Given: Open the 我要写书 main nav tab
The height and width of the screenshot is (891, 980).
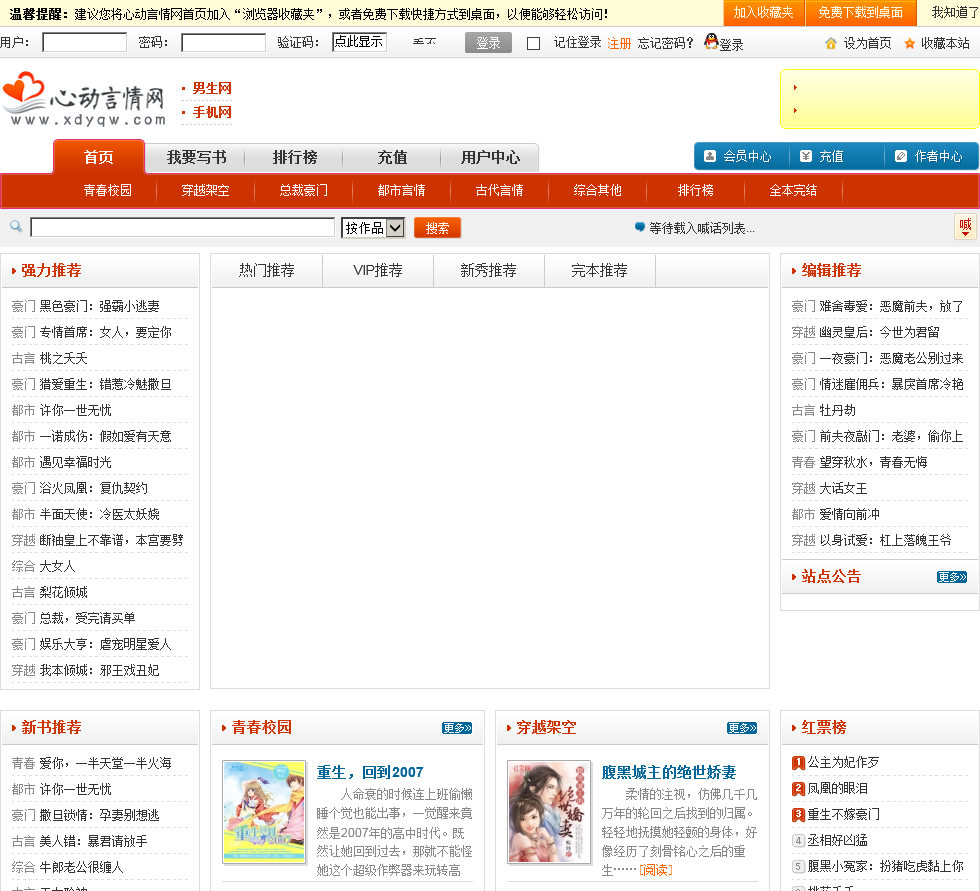Looking at the screenshot, I should [x=196, y=157].
